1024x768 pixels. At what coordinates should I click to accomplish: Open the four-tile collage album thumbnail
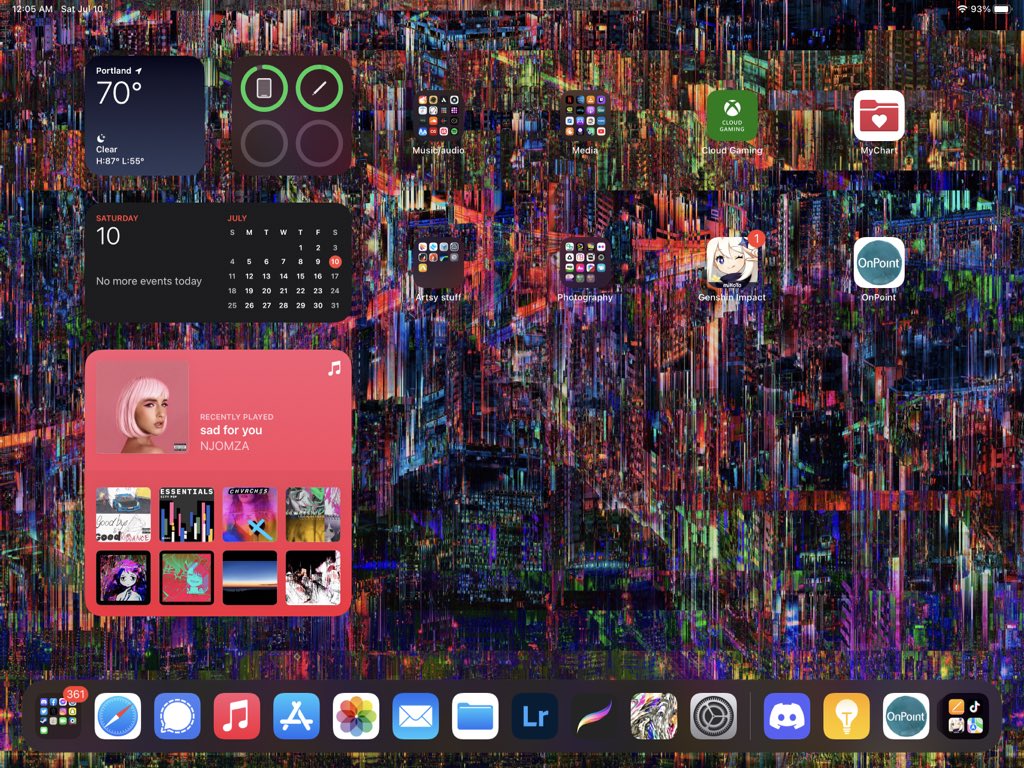313,515
